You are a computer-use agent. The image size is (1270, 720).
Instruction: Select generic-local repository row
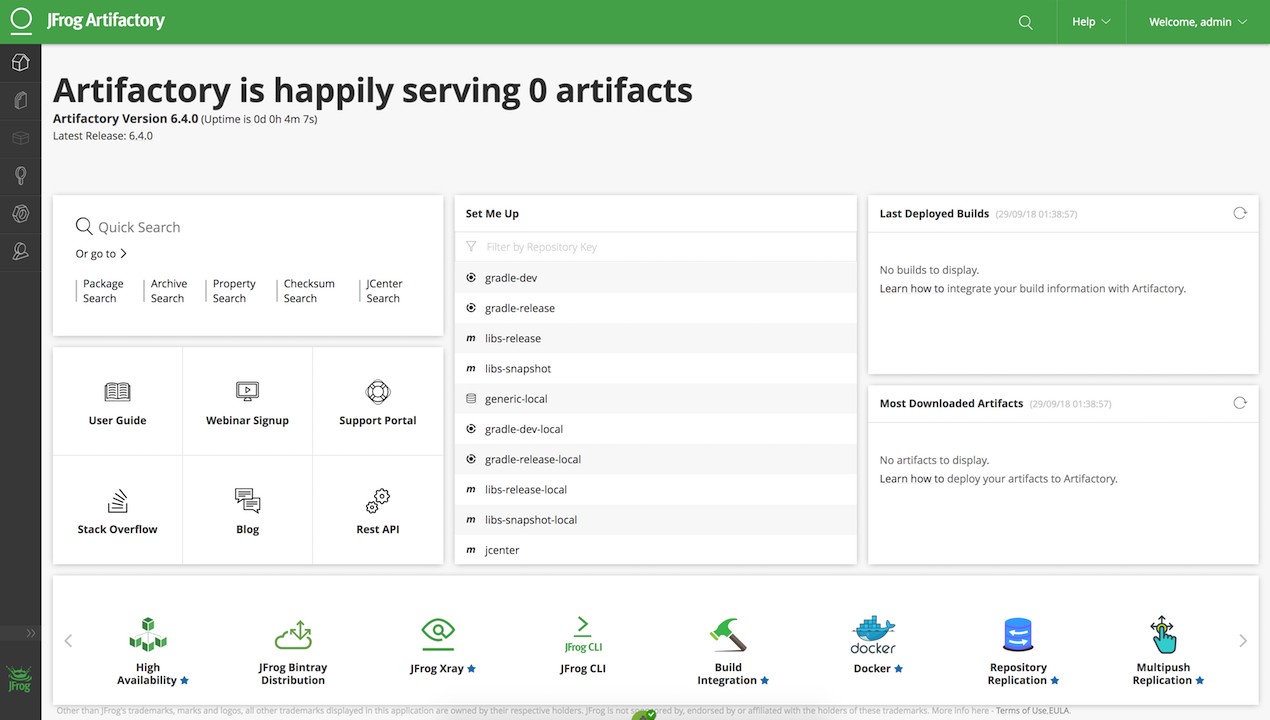[x=656, y=399]
